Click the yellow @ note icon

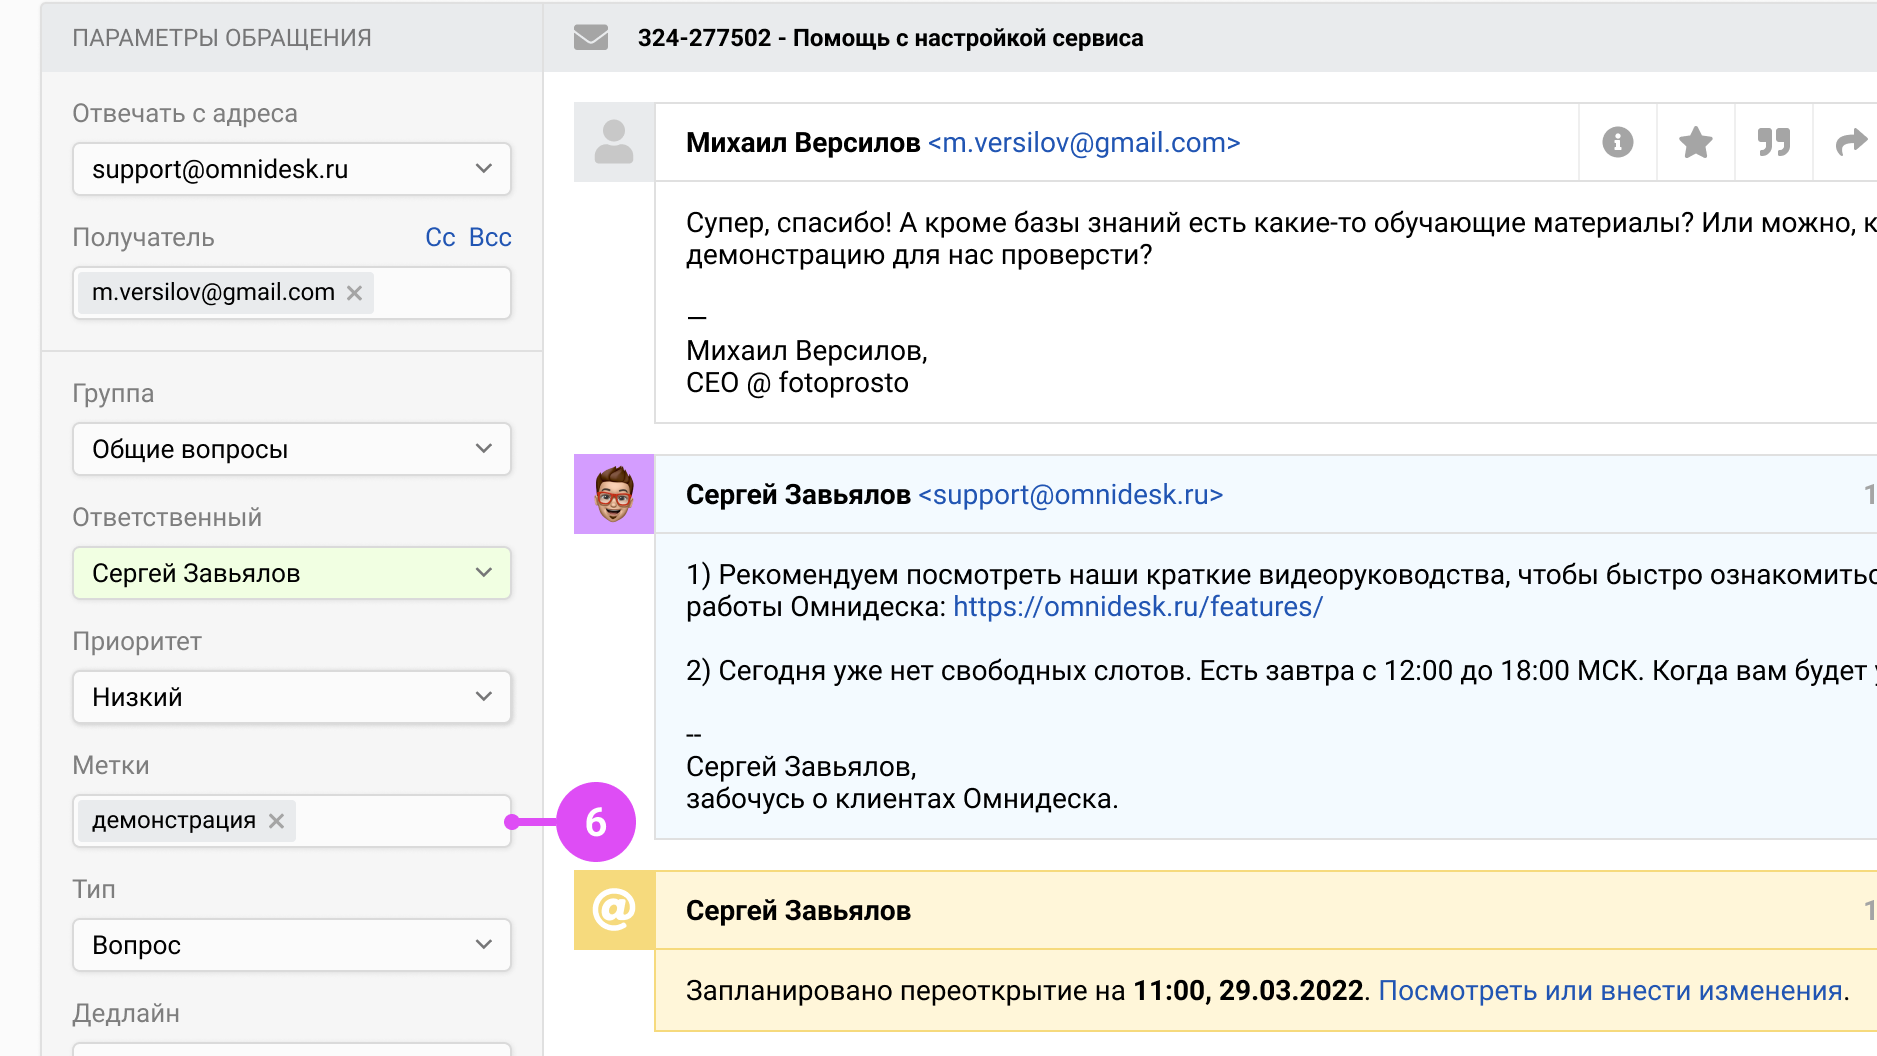point(614,910)
